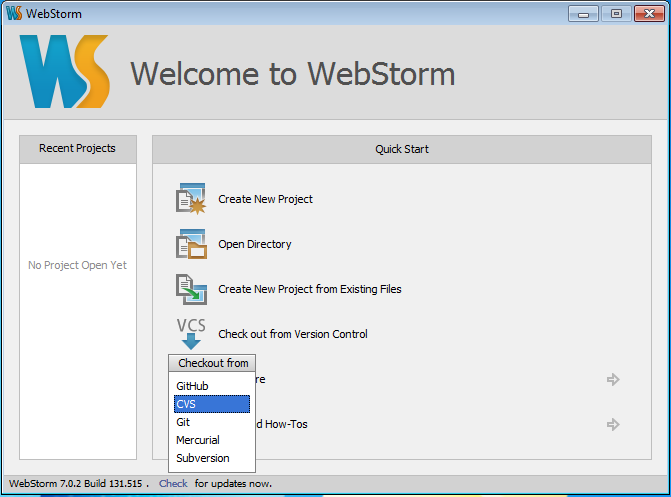Screen dimensions: 671x497
Task: Click the Recent Projects panel header
Action: click(x=78, y=149)
